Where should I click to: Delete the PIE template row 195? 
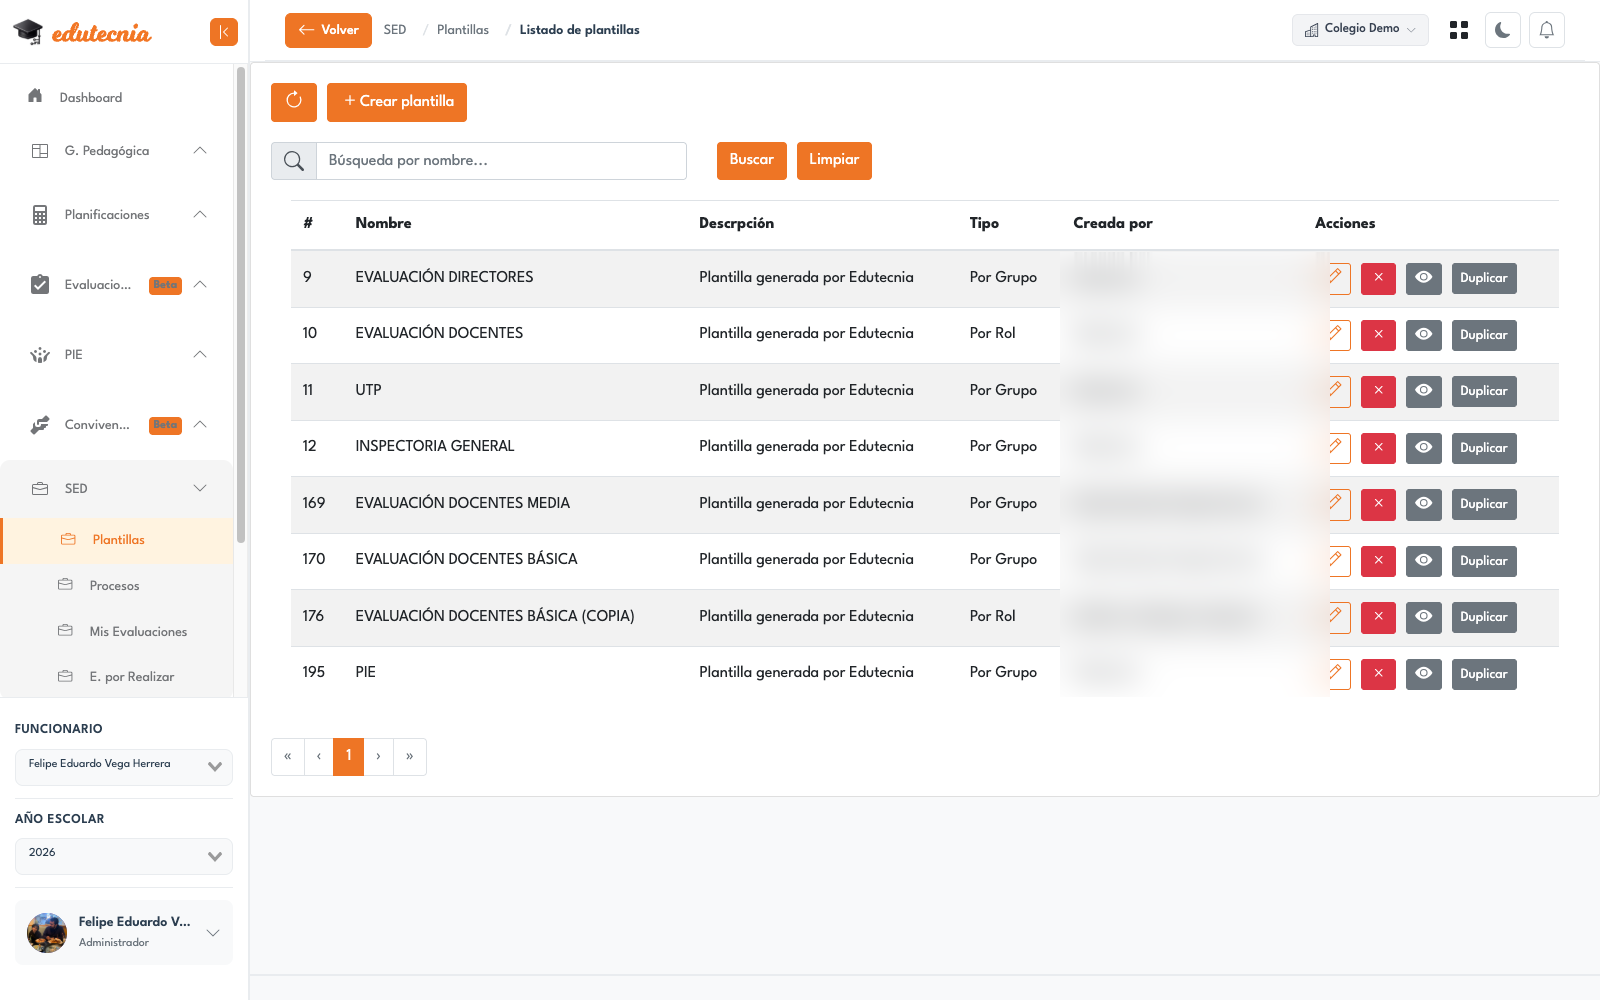(x=1378, y=674)
